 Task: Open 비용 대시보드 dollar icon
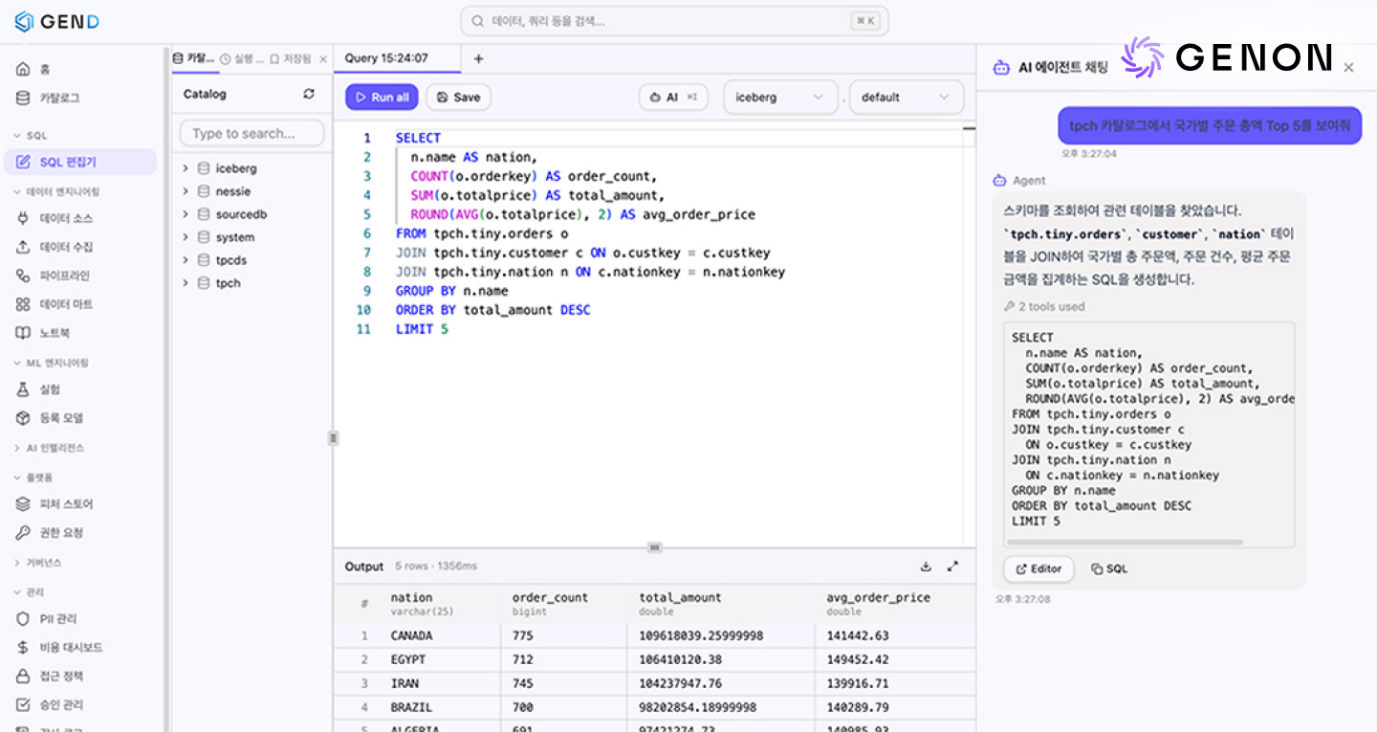[22, 648]
